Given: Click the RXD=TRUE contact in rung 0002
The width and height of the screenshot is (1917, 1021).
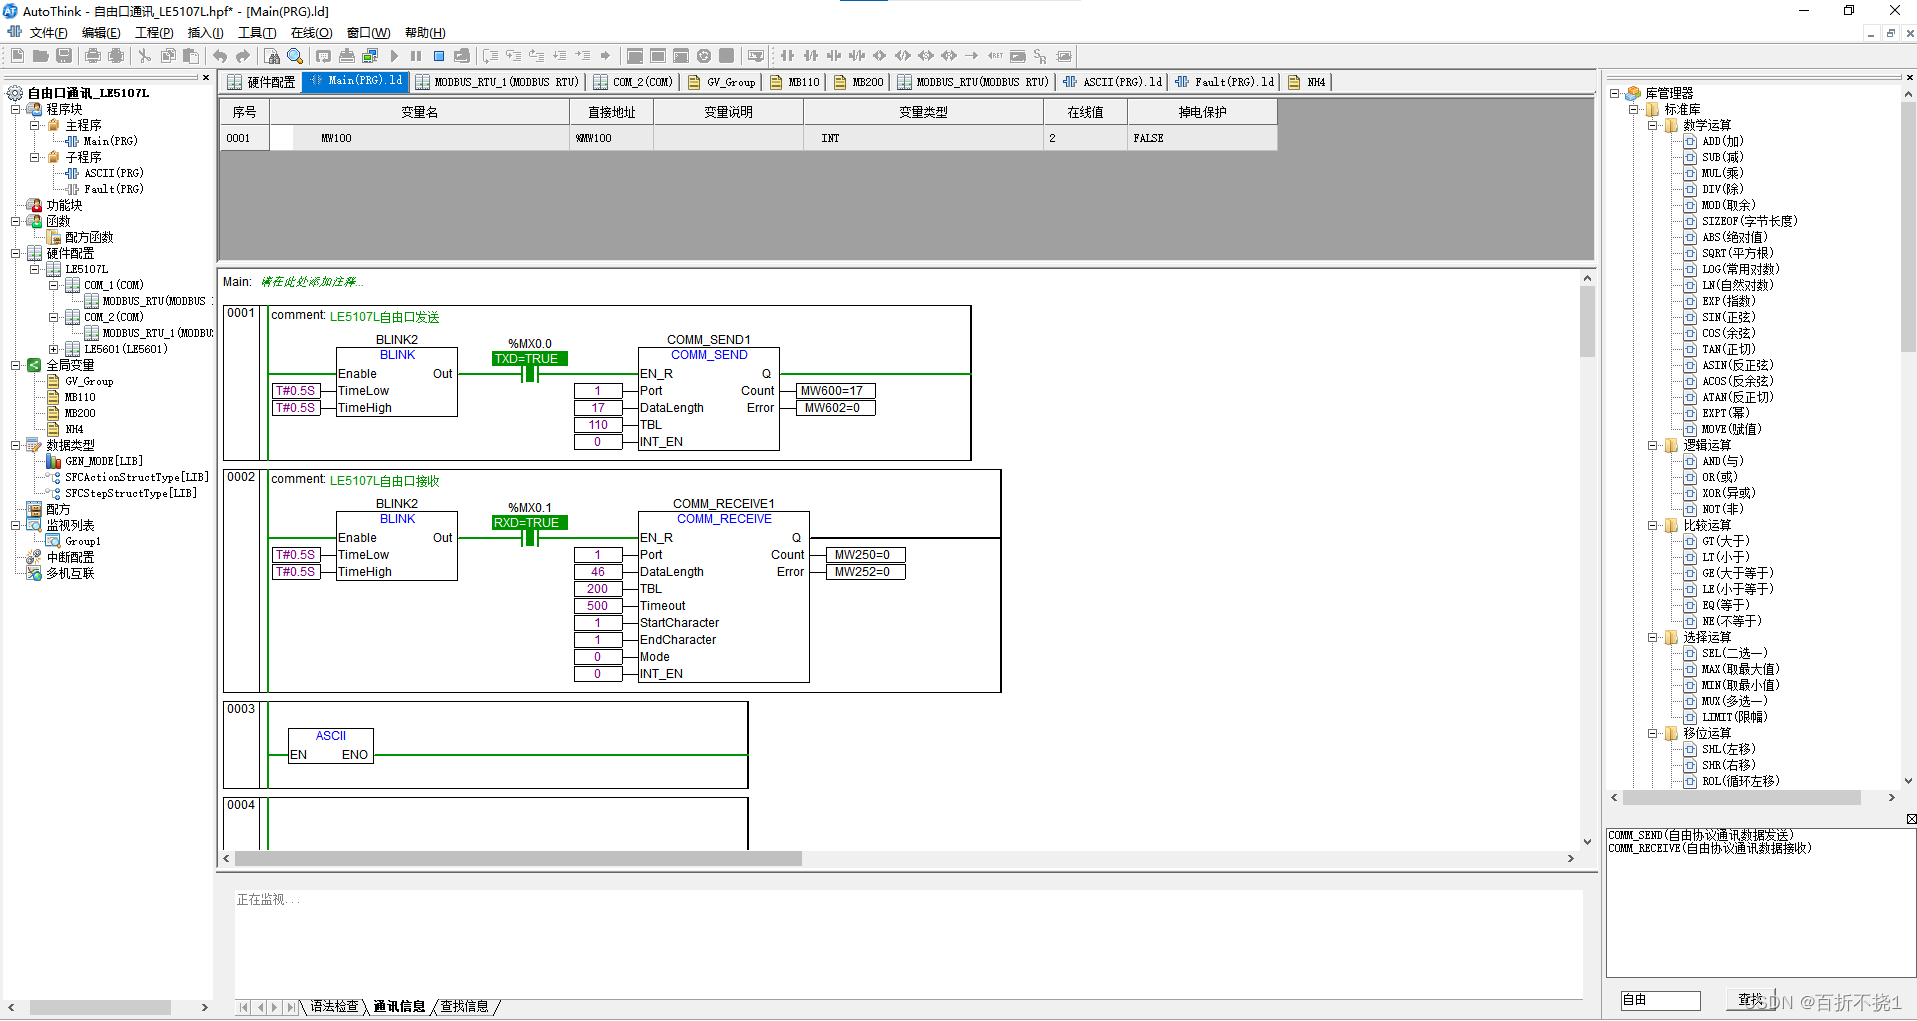Looking at the screenshot, I should pyautogui.click(x=530, y=530).
